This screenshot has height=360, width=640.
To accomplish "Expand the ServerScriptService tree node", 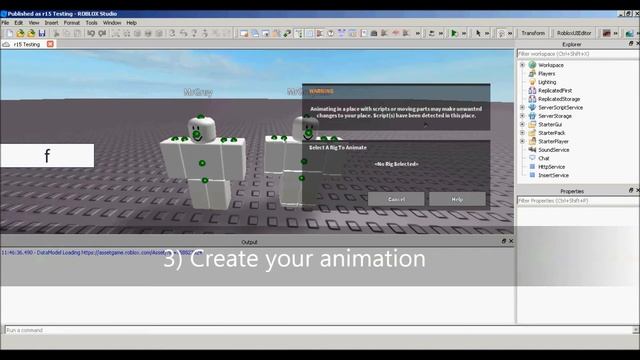I will coord(522,107).
